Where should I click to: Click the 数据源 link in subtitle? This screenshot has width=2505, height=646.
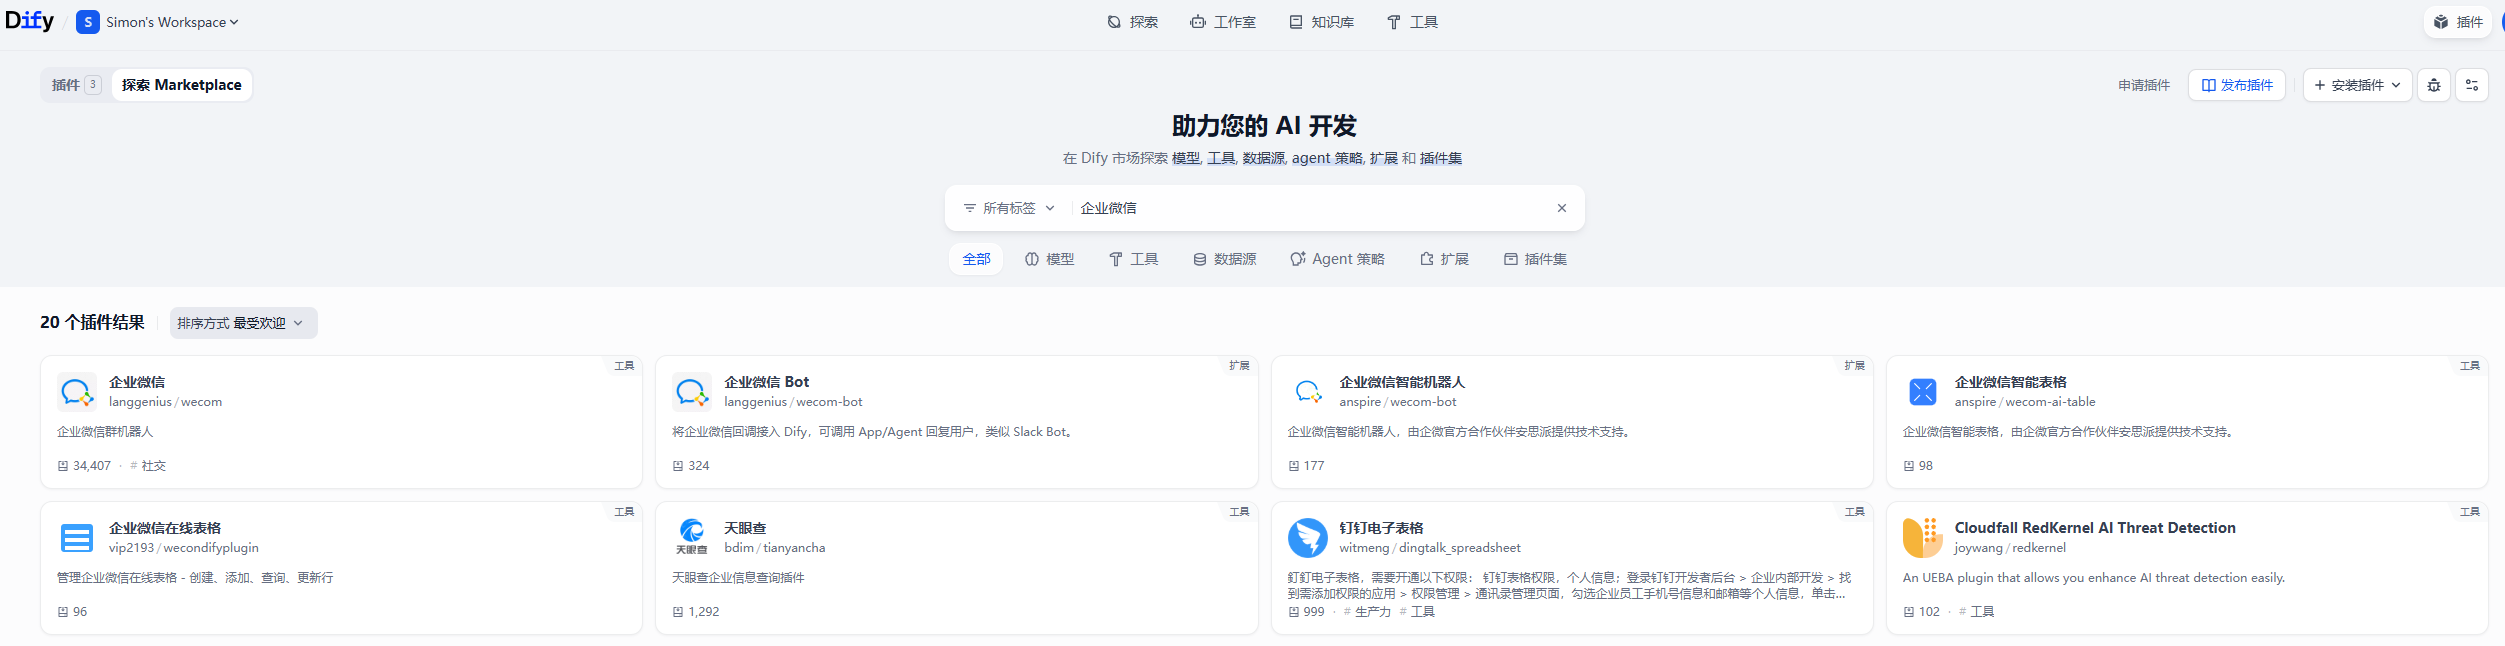point(1263,158)
